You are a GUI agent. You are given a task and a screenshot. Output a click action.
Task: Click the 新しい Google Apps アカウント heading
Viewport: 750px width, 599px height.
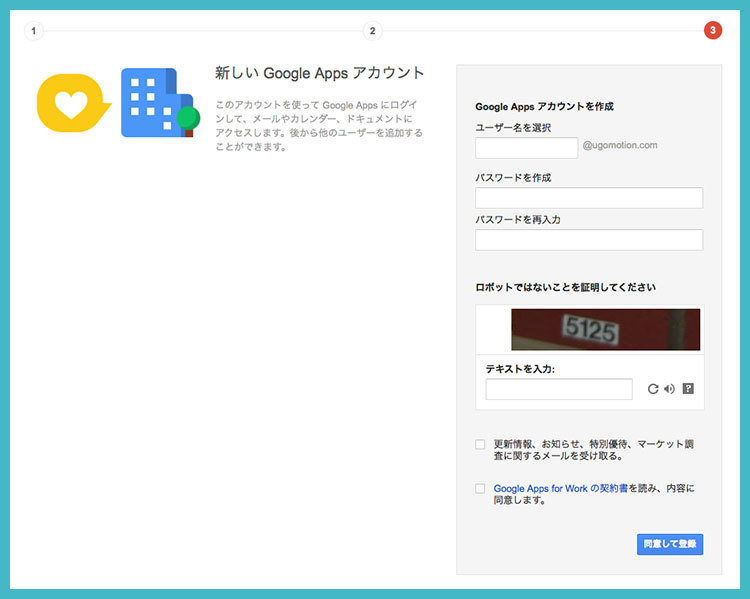319,73
